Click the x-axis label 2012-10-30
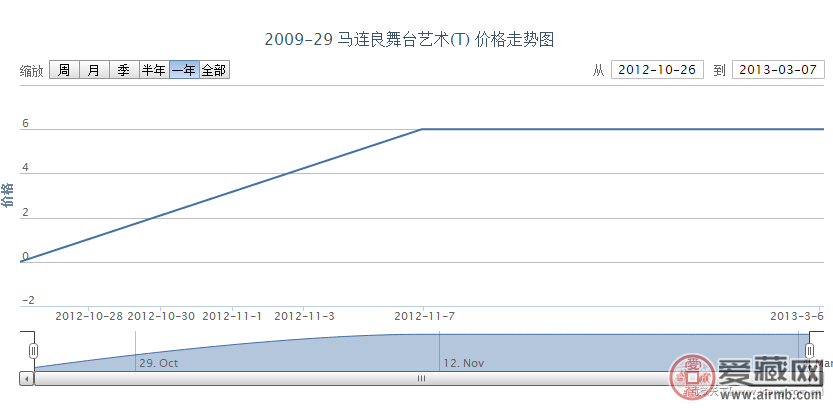The width and height of the screenshot is (833, 408). coord(162,316)
